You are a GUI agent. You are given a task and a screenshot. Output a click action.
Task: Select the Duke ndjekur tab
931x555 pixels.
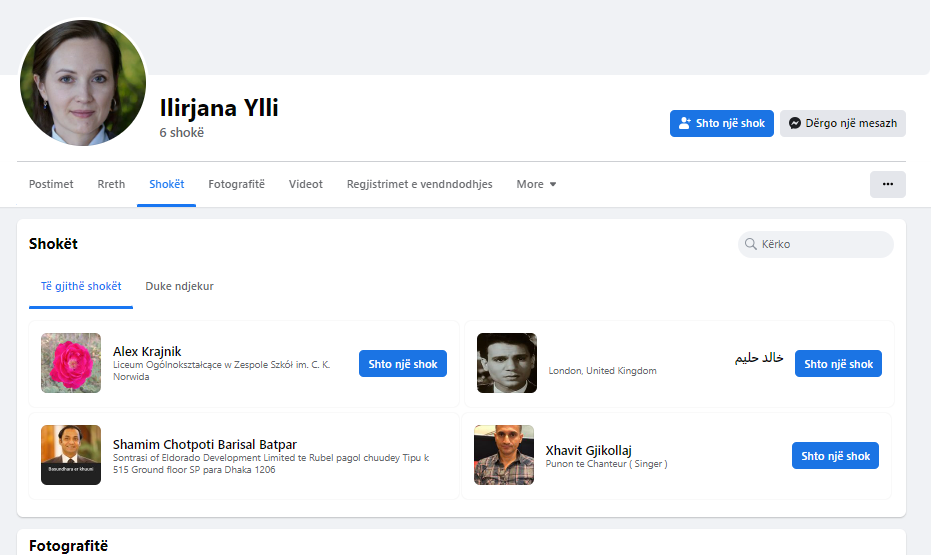179,286
